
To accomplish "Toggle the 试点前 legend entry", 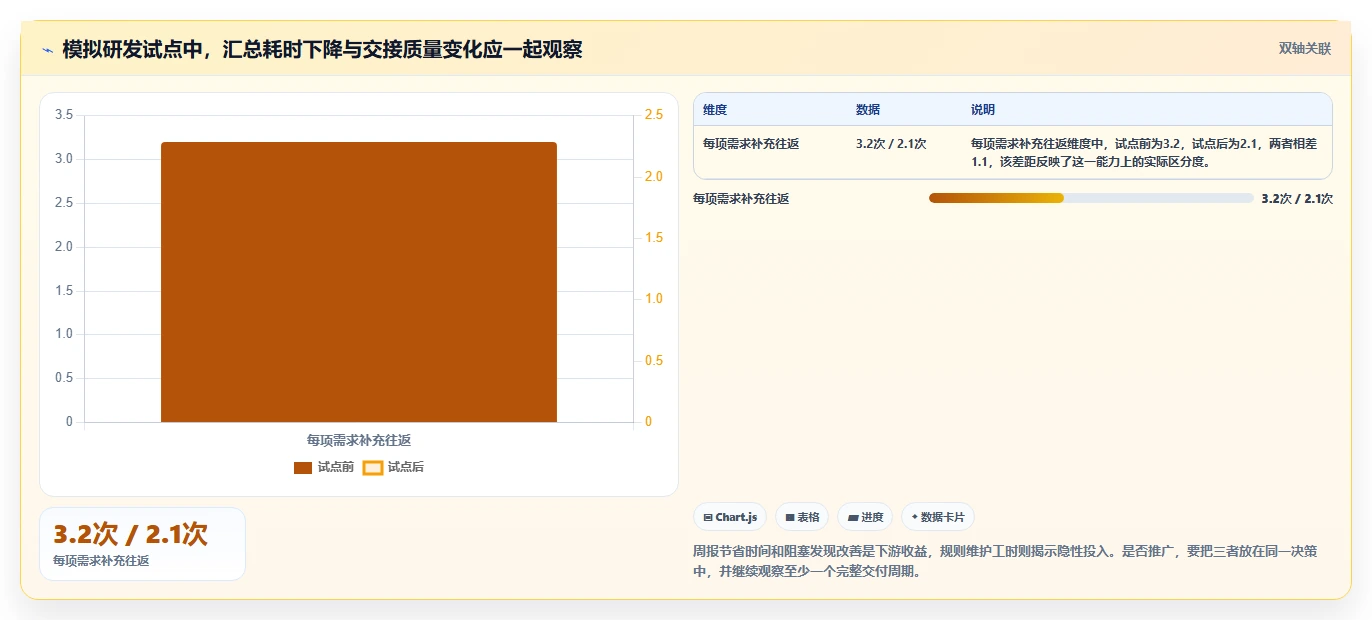I will coord(324,467).
